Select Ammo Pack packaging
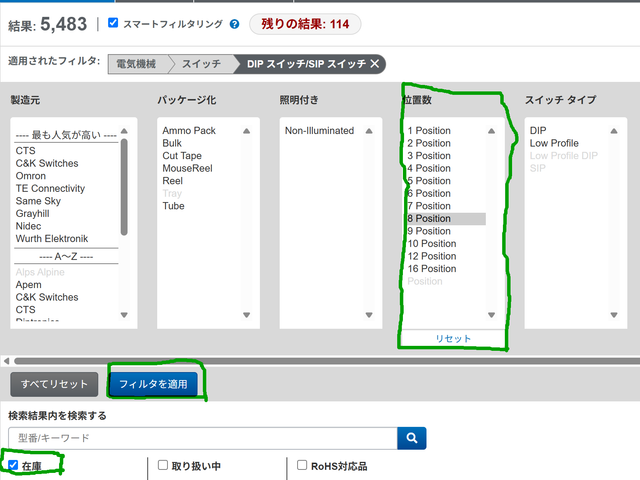This screenshot has width=640, height=480. tap(189, 131)
